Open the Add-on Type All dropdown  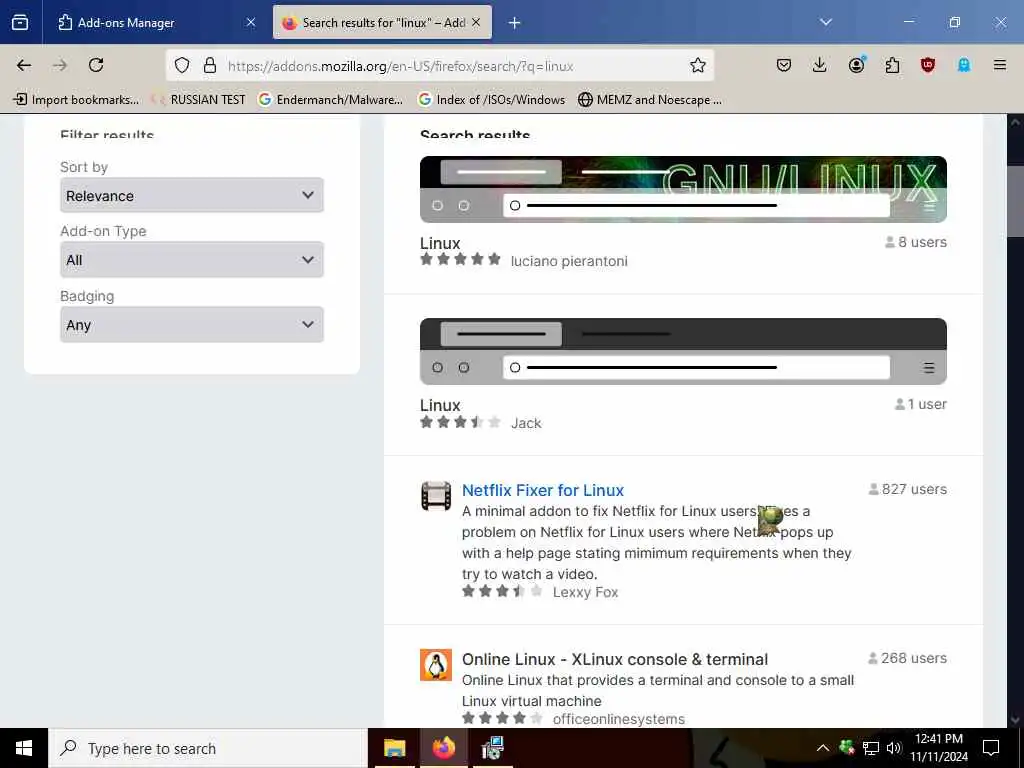pos(192,260)
